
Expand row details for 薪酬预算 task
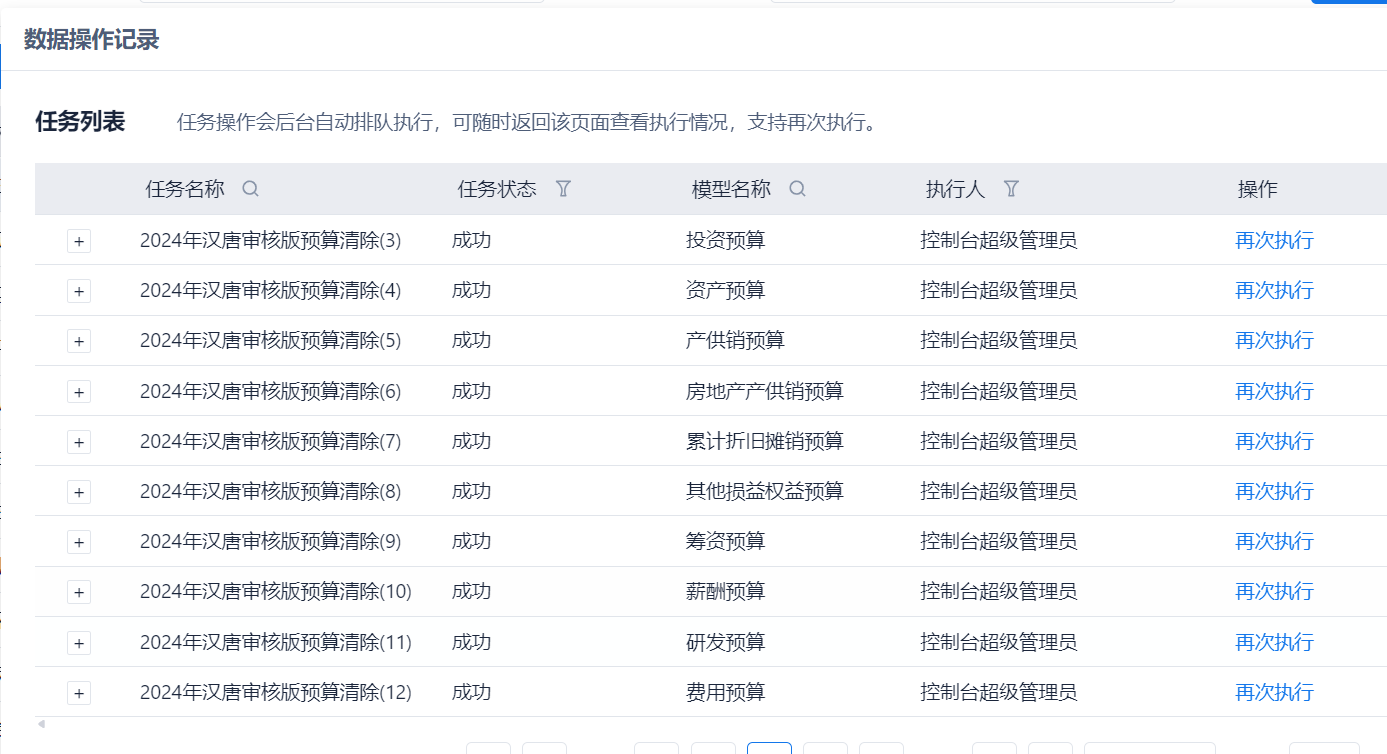tap(79, 592)
